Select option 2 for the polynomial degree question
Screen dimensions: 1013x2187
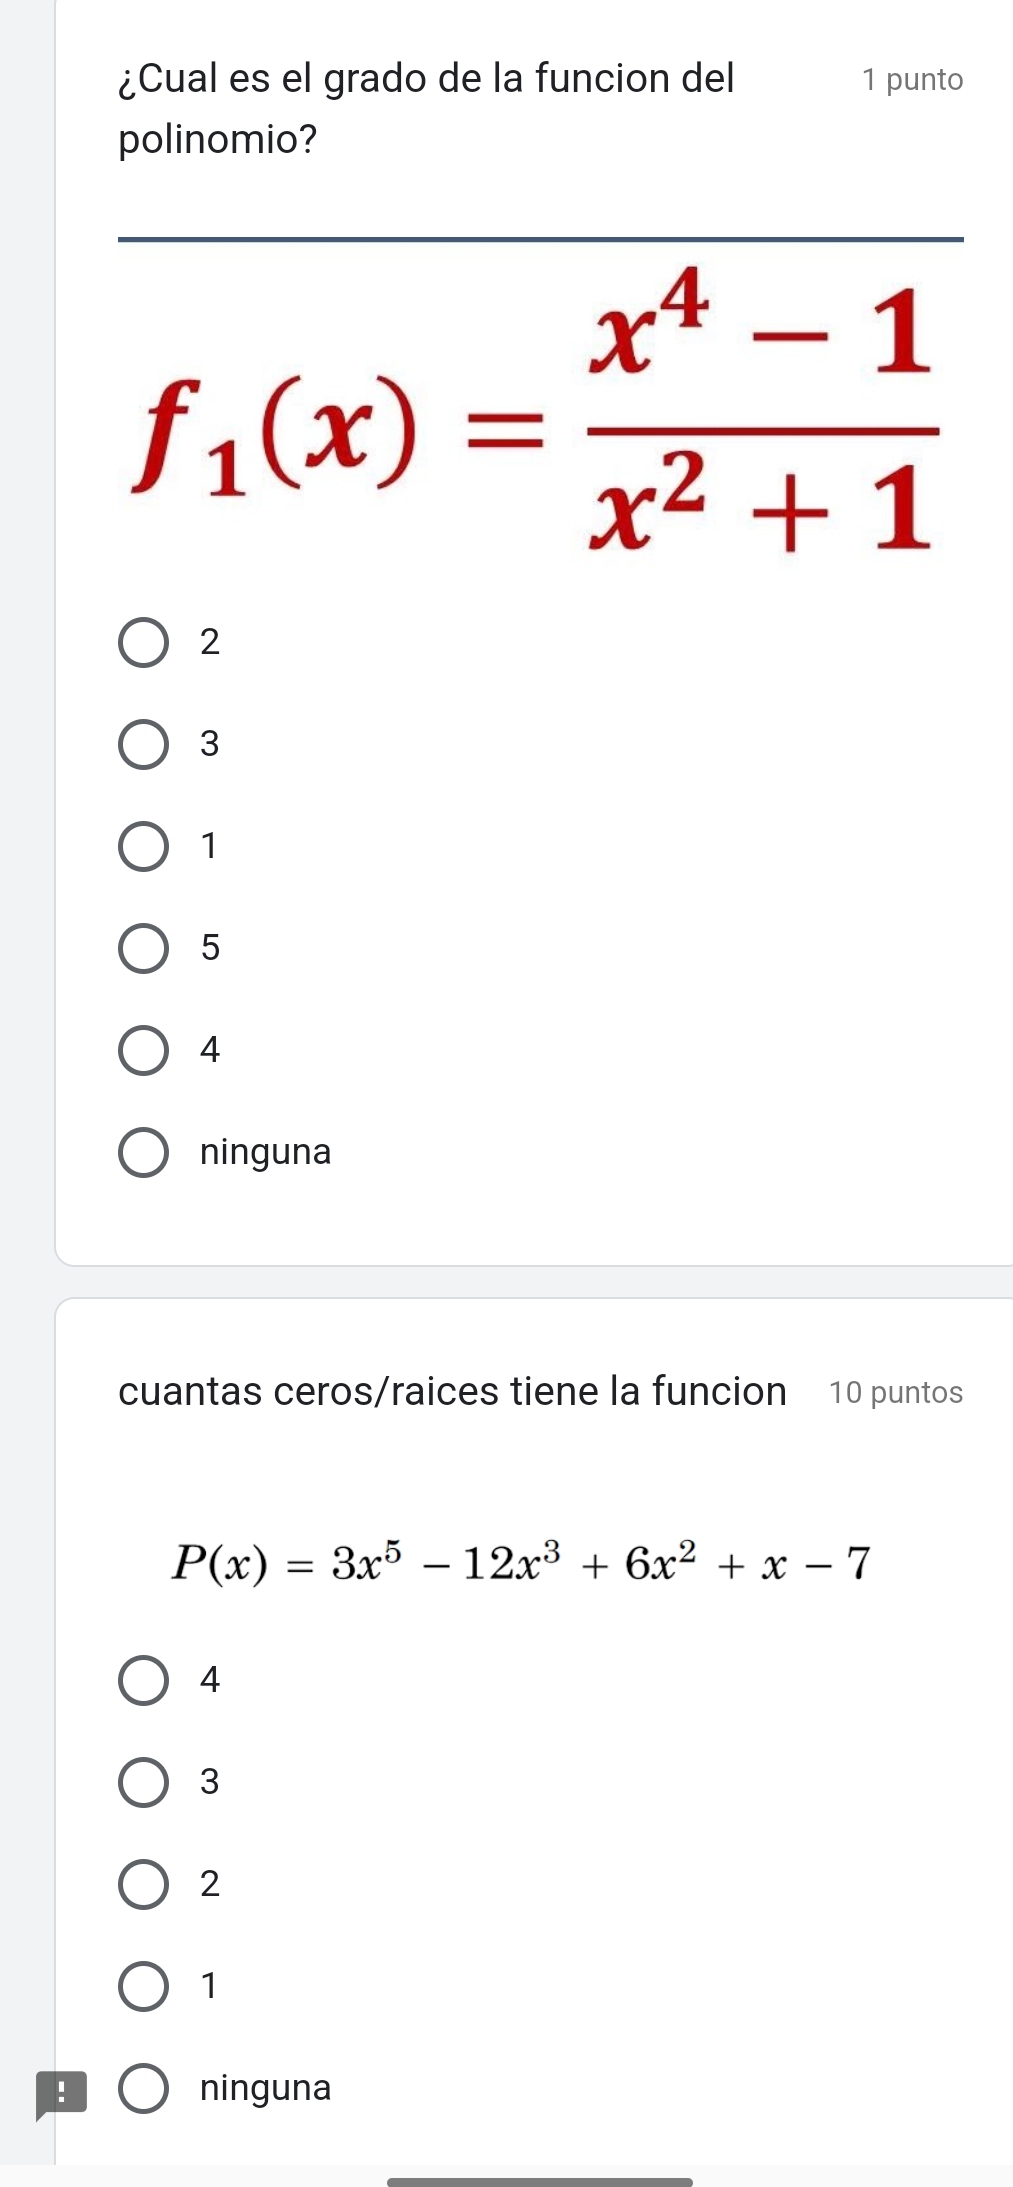point(144,642)
